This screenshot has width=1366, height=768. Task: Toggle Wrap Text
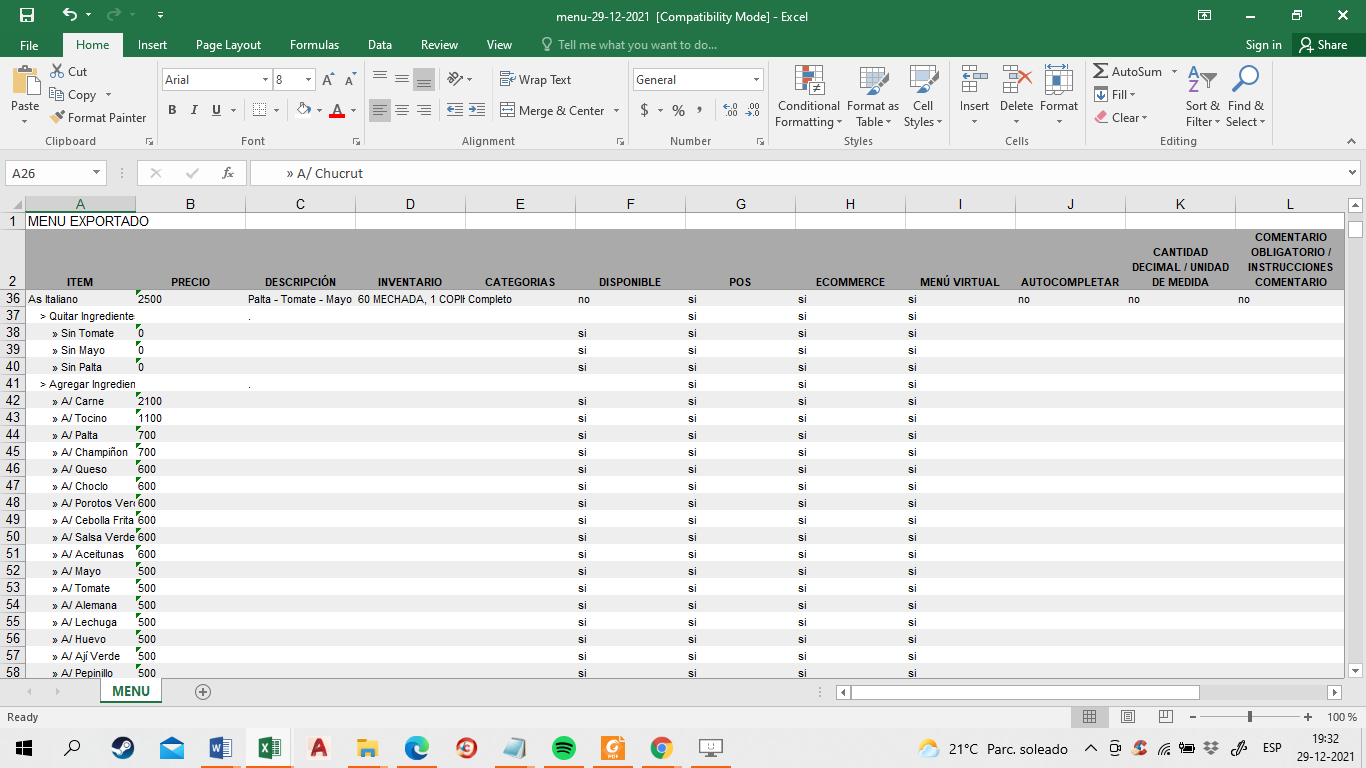(536, 80)
